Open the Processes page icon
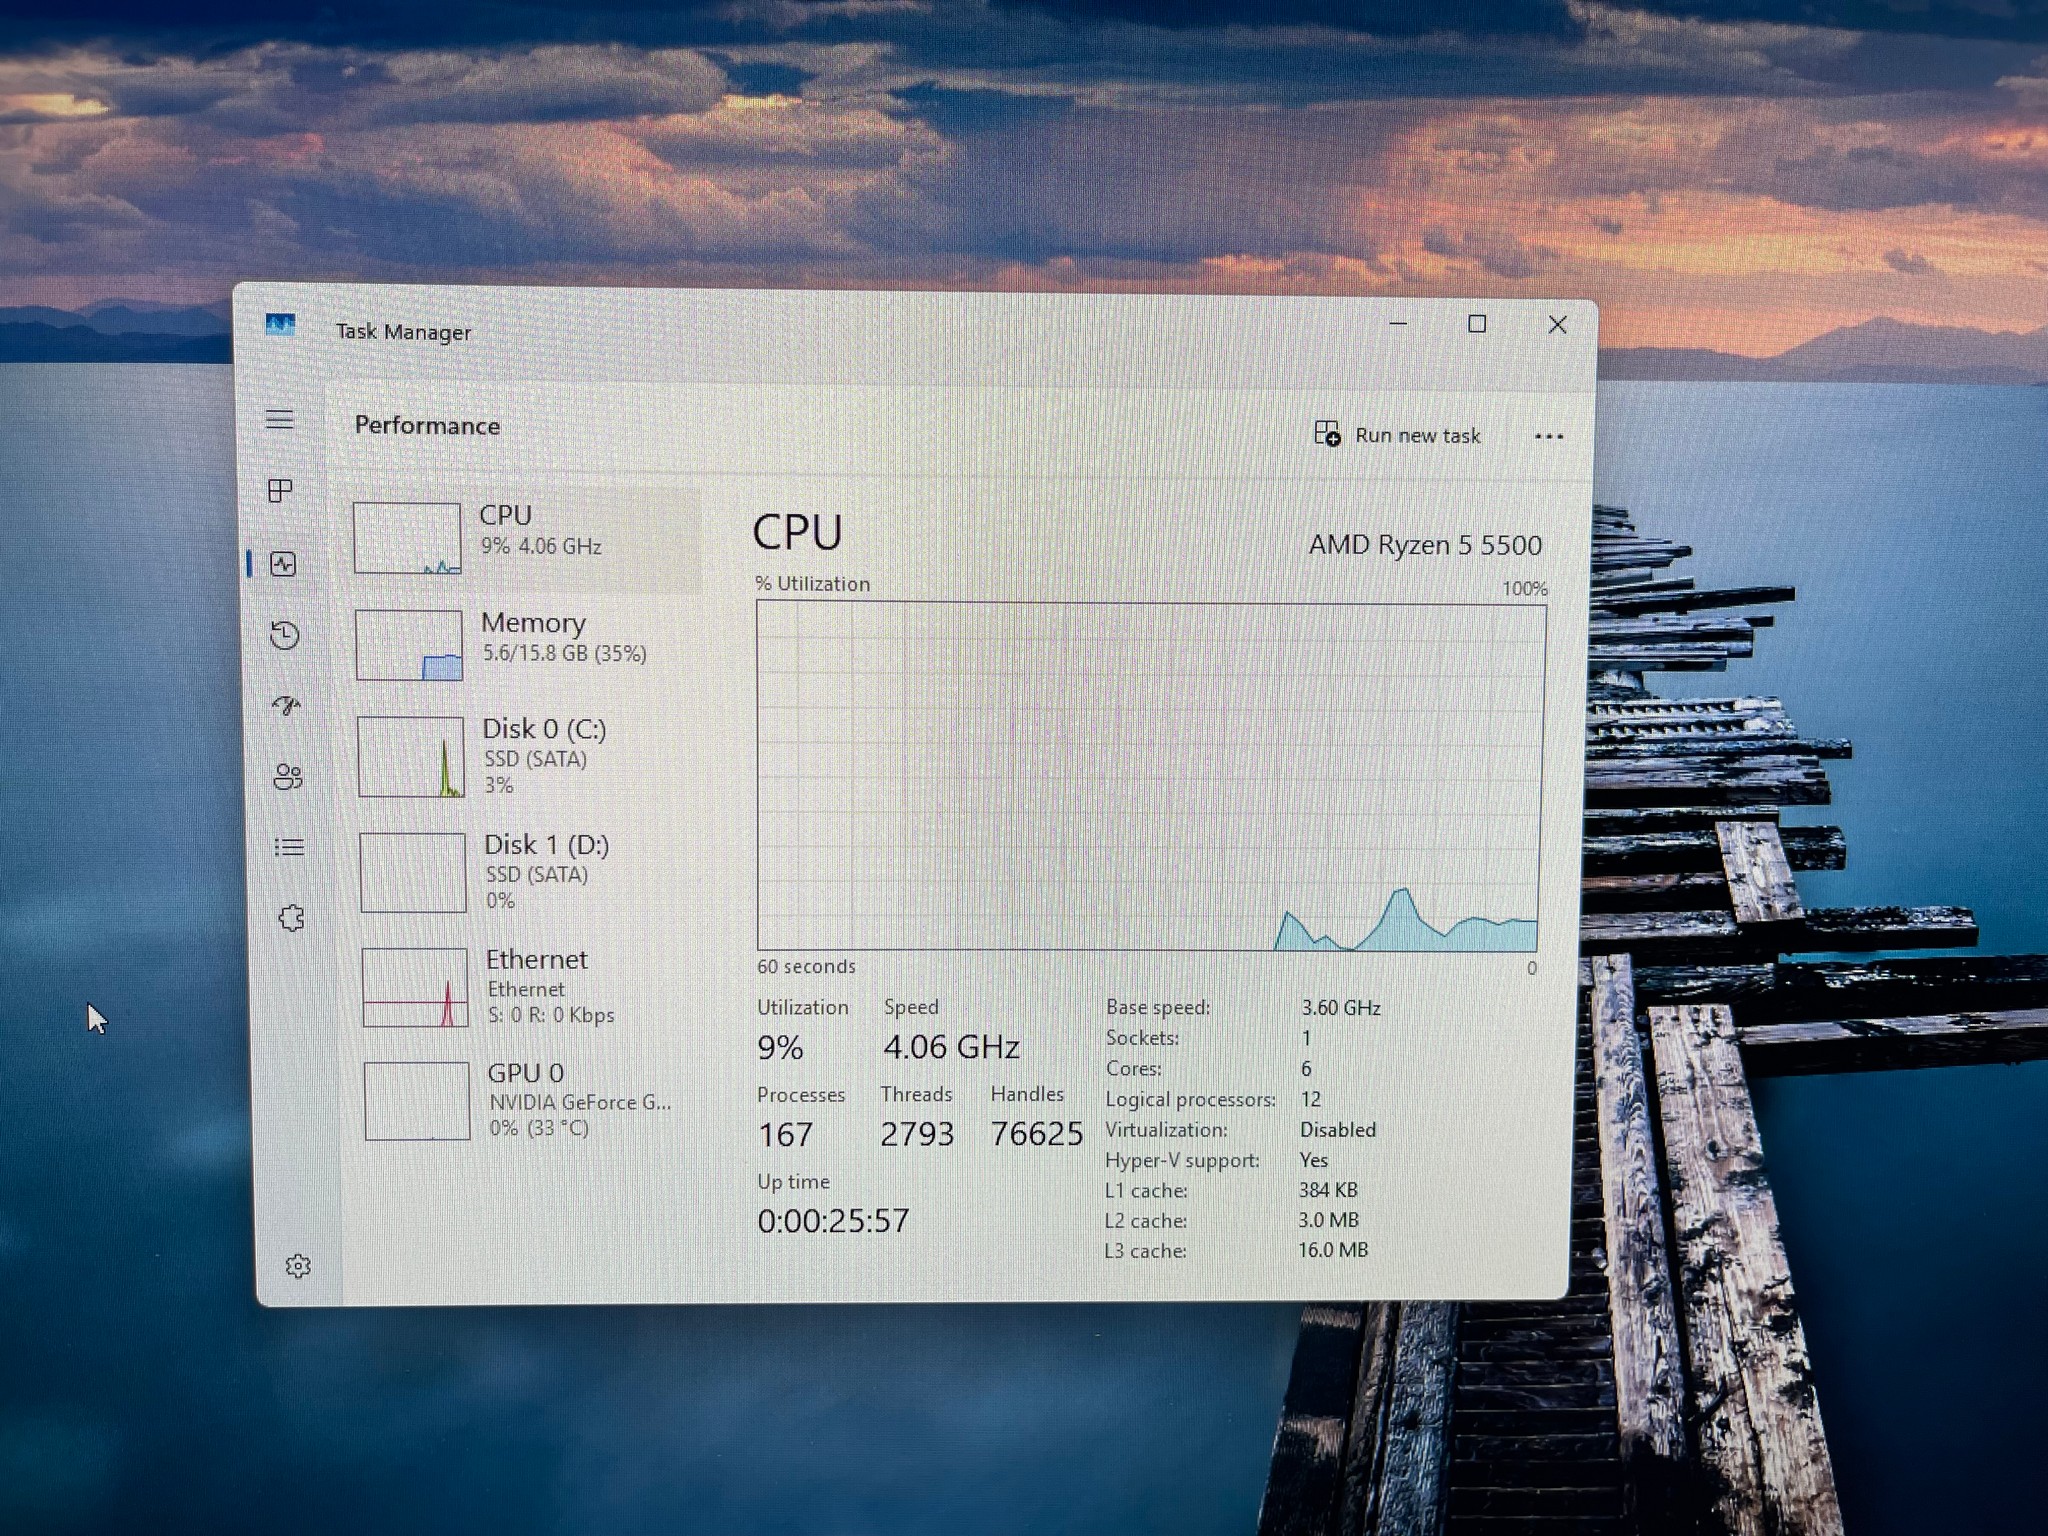The height and width of the screenshot is (1536, 2048). tap(281, 490)
